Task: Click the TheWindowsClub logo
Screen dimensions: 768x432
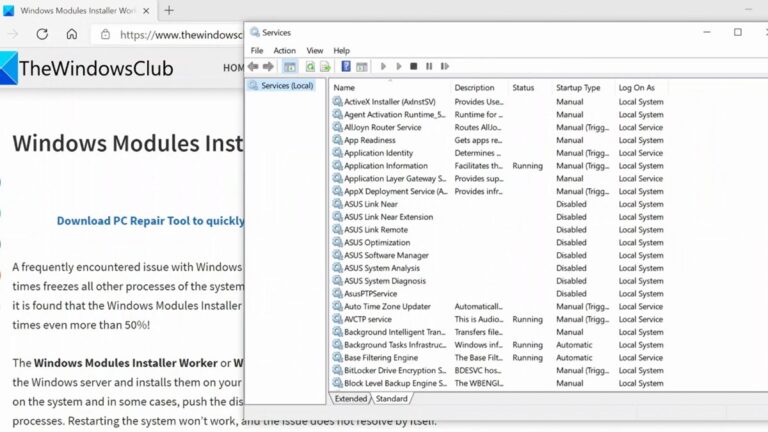Action: (87, 68)
